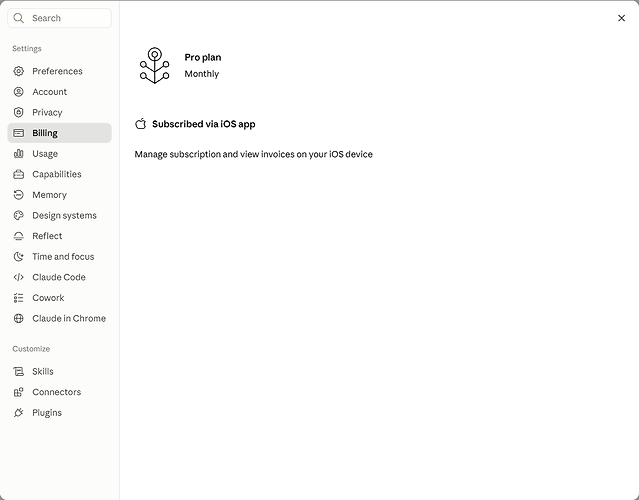Select the Privacy shield icon
This screenshot has height=500, width=639.
coord(18,112)
